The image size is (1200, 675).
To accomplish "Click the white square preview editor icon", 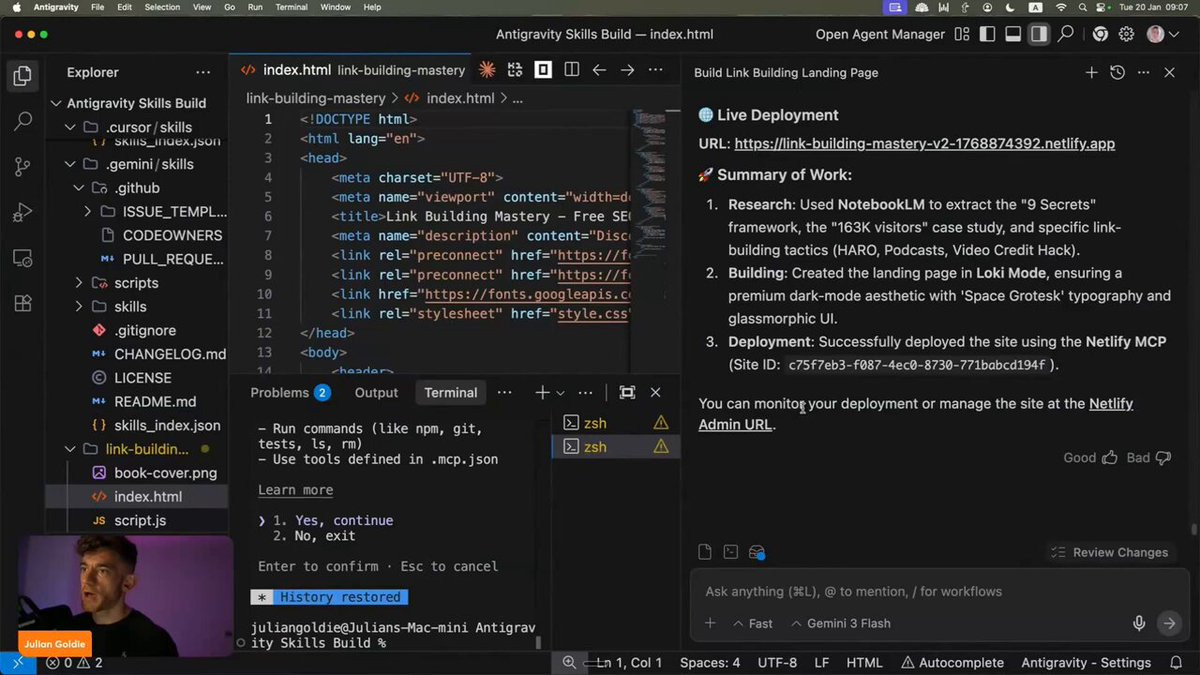I will coord(543,70).
